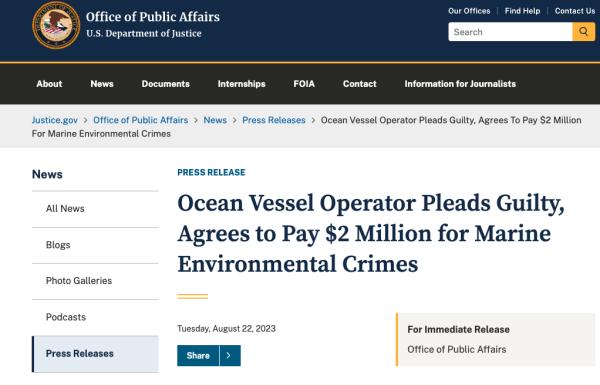
Task: Open Information for Journalists menu
Action: pyautogui.click(x=460, y=84)
